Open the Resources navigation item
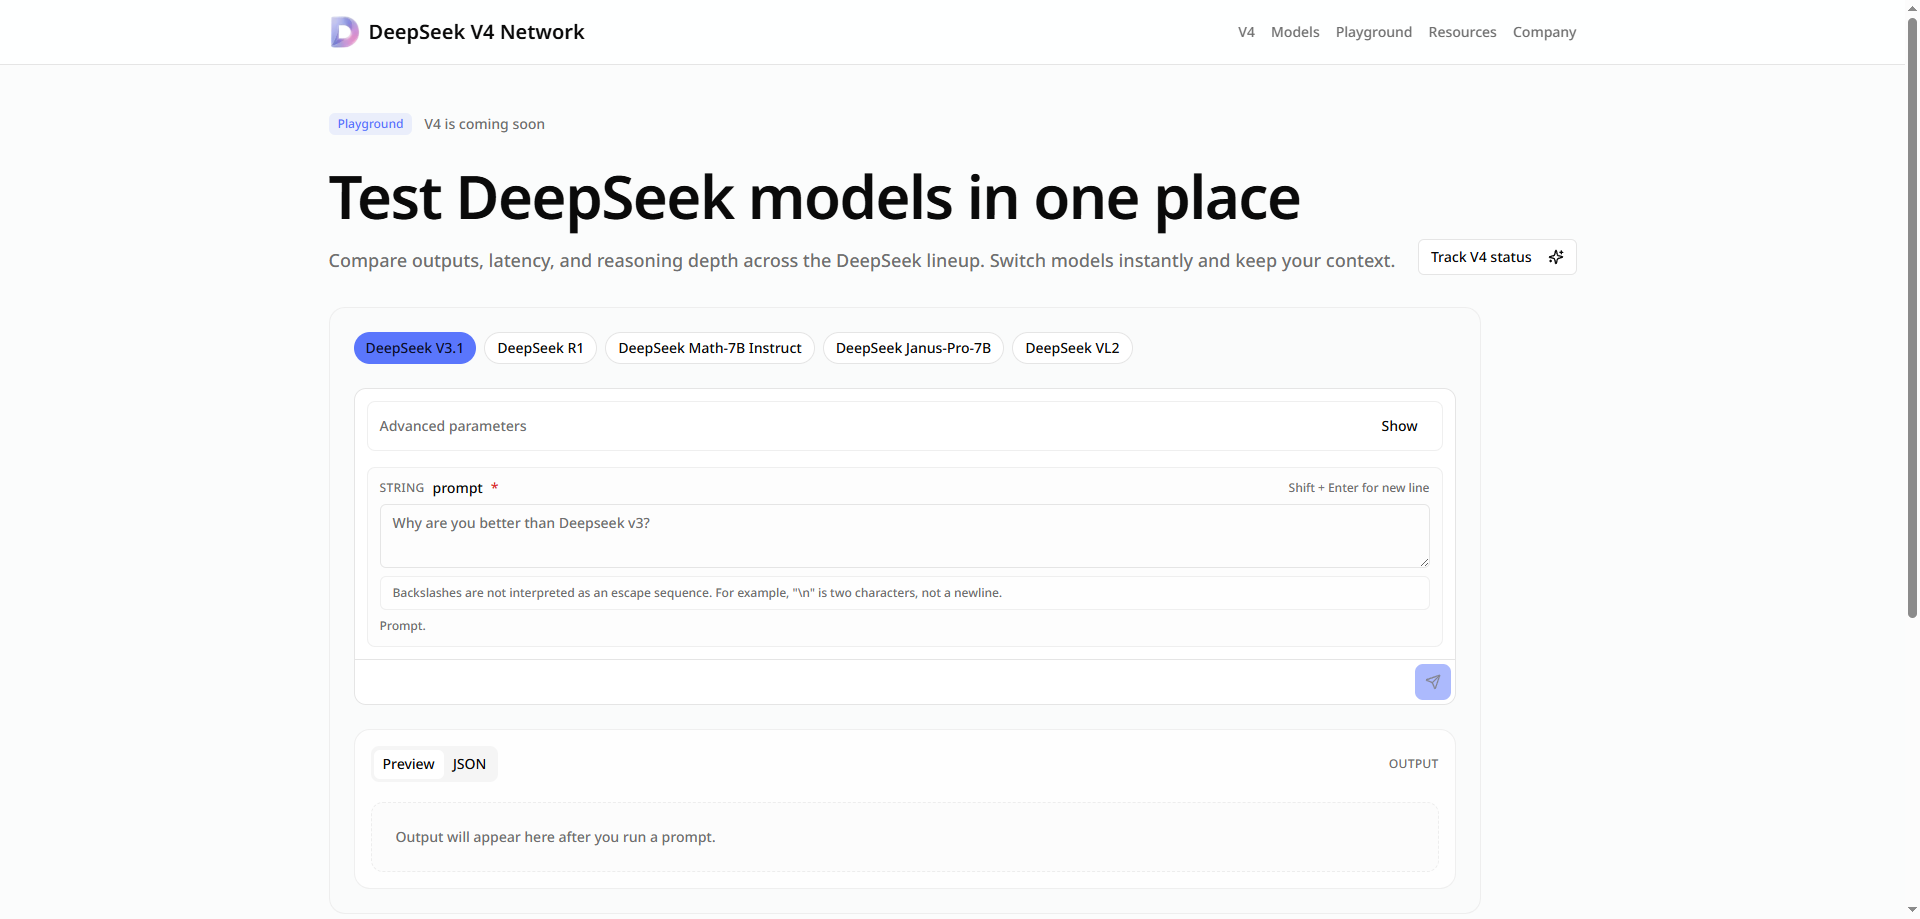 tap(1462, 31)
